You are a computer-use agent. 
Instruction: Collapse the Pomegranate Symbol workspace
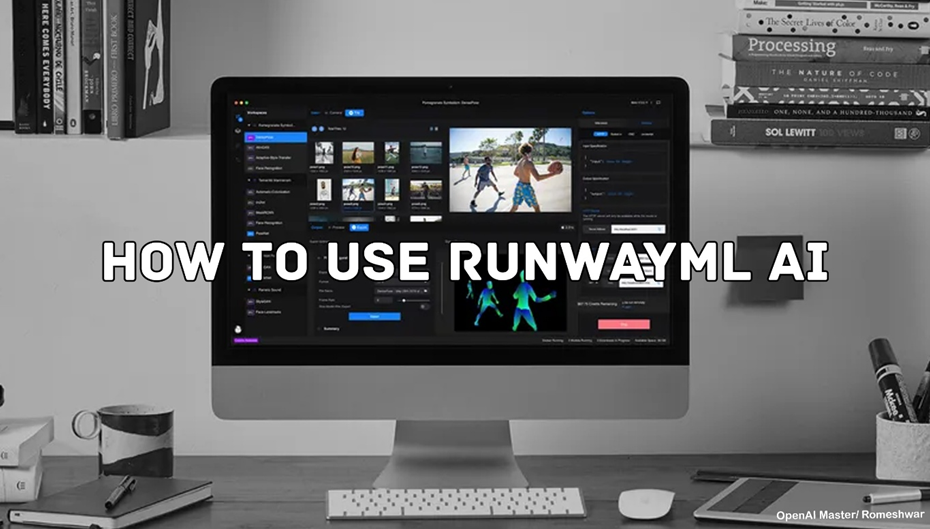pyautogui.click(x=249, y=125)
